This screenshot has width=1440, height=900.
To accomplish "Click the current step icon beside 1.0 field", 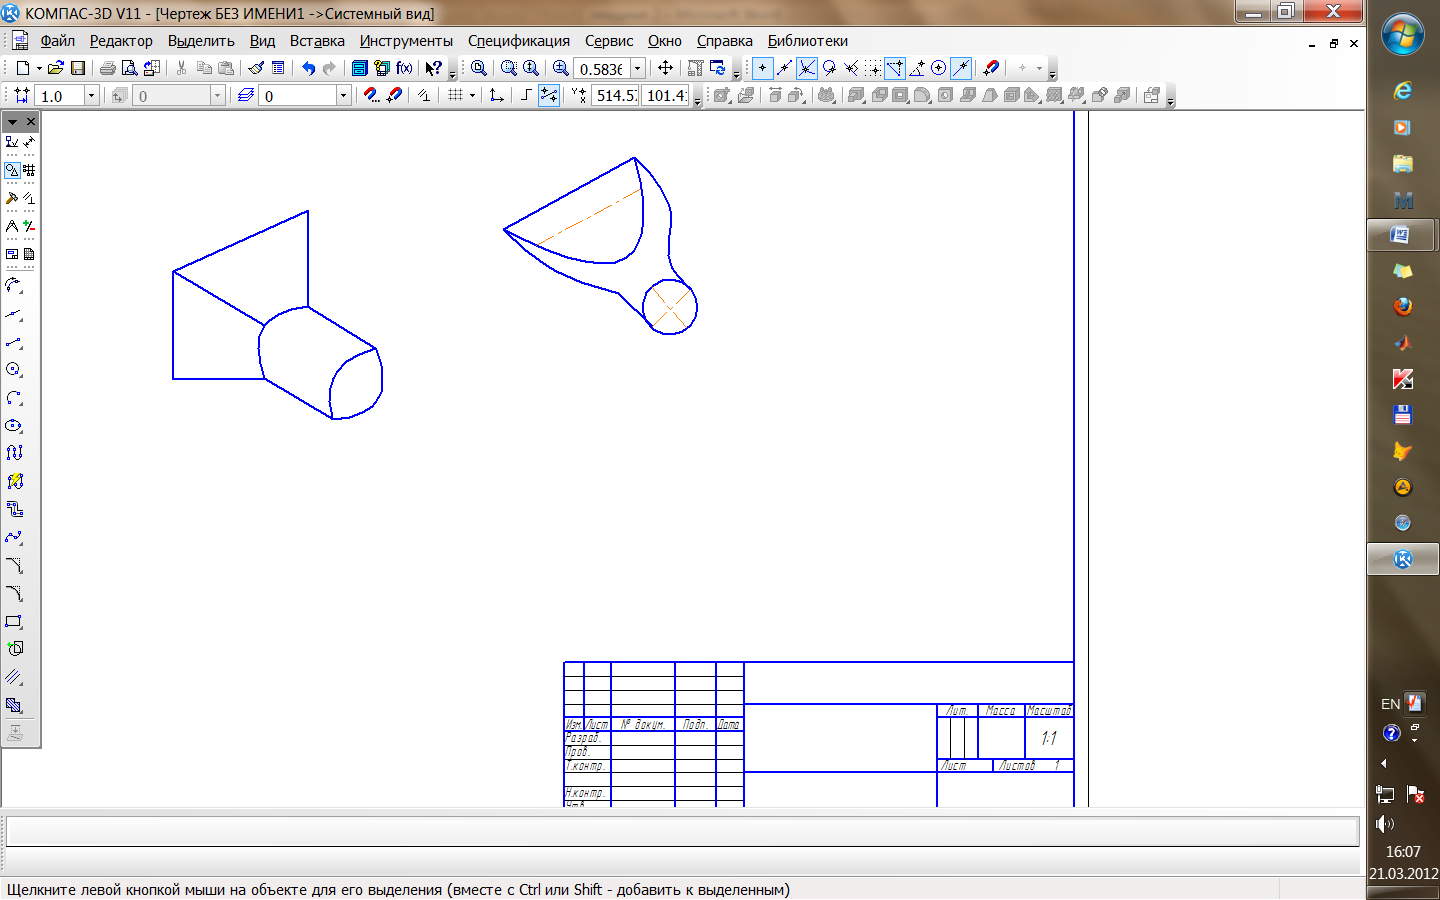I will 21,95.
